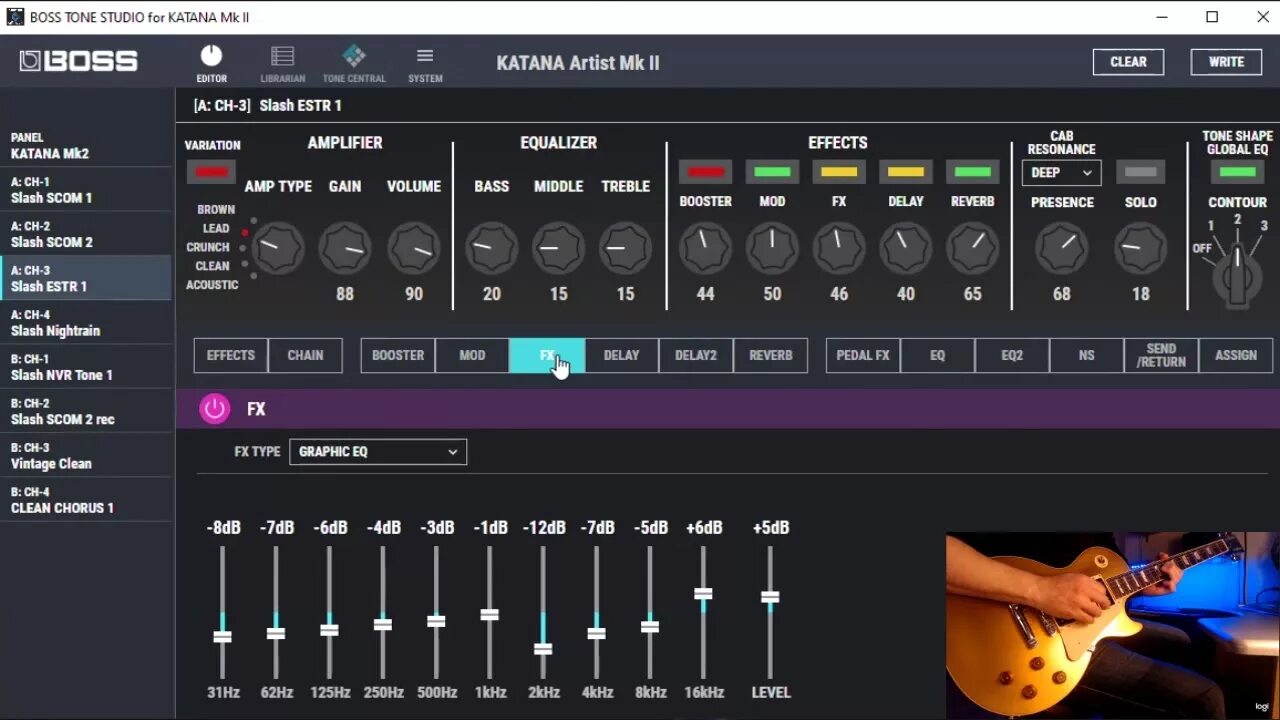Toggle the FX effect button
1280x720 pixels.
pos(838,172)
